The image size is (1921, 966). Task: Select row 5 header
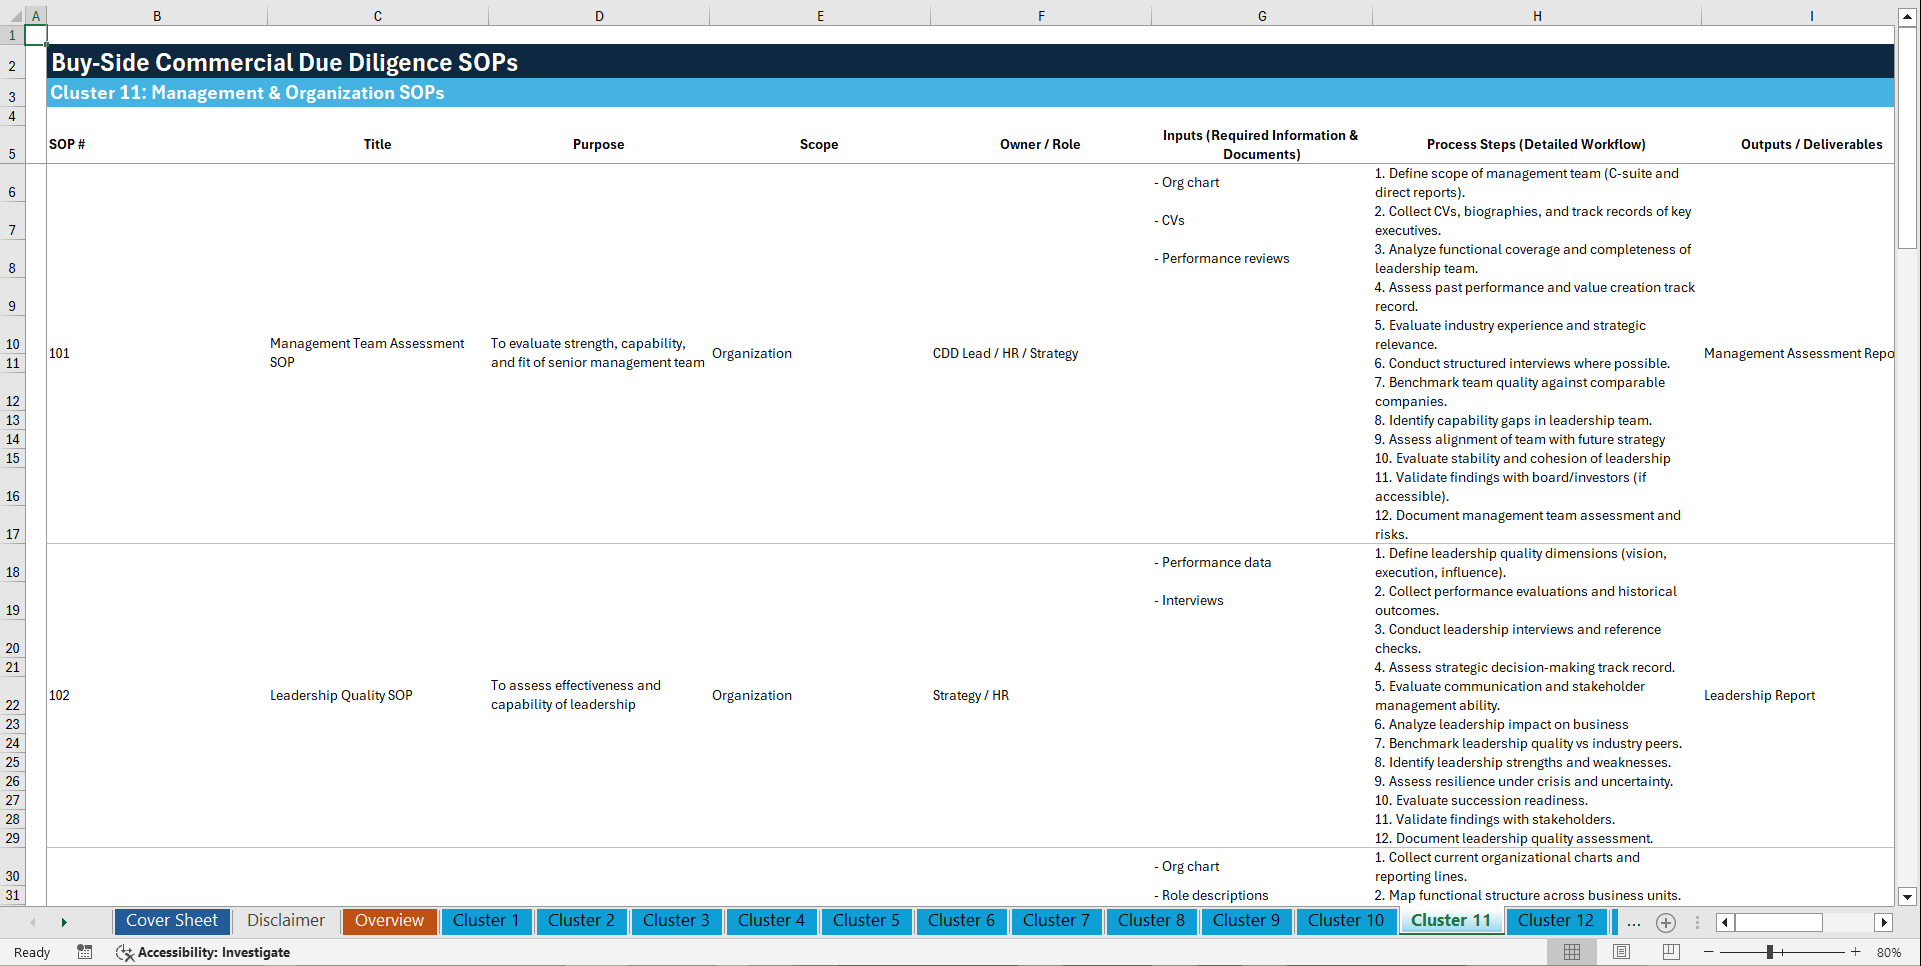click(12, 145)
